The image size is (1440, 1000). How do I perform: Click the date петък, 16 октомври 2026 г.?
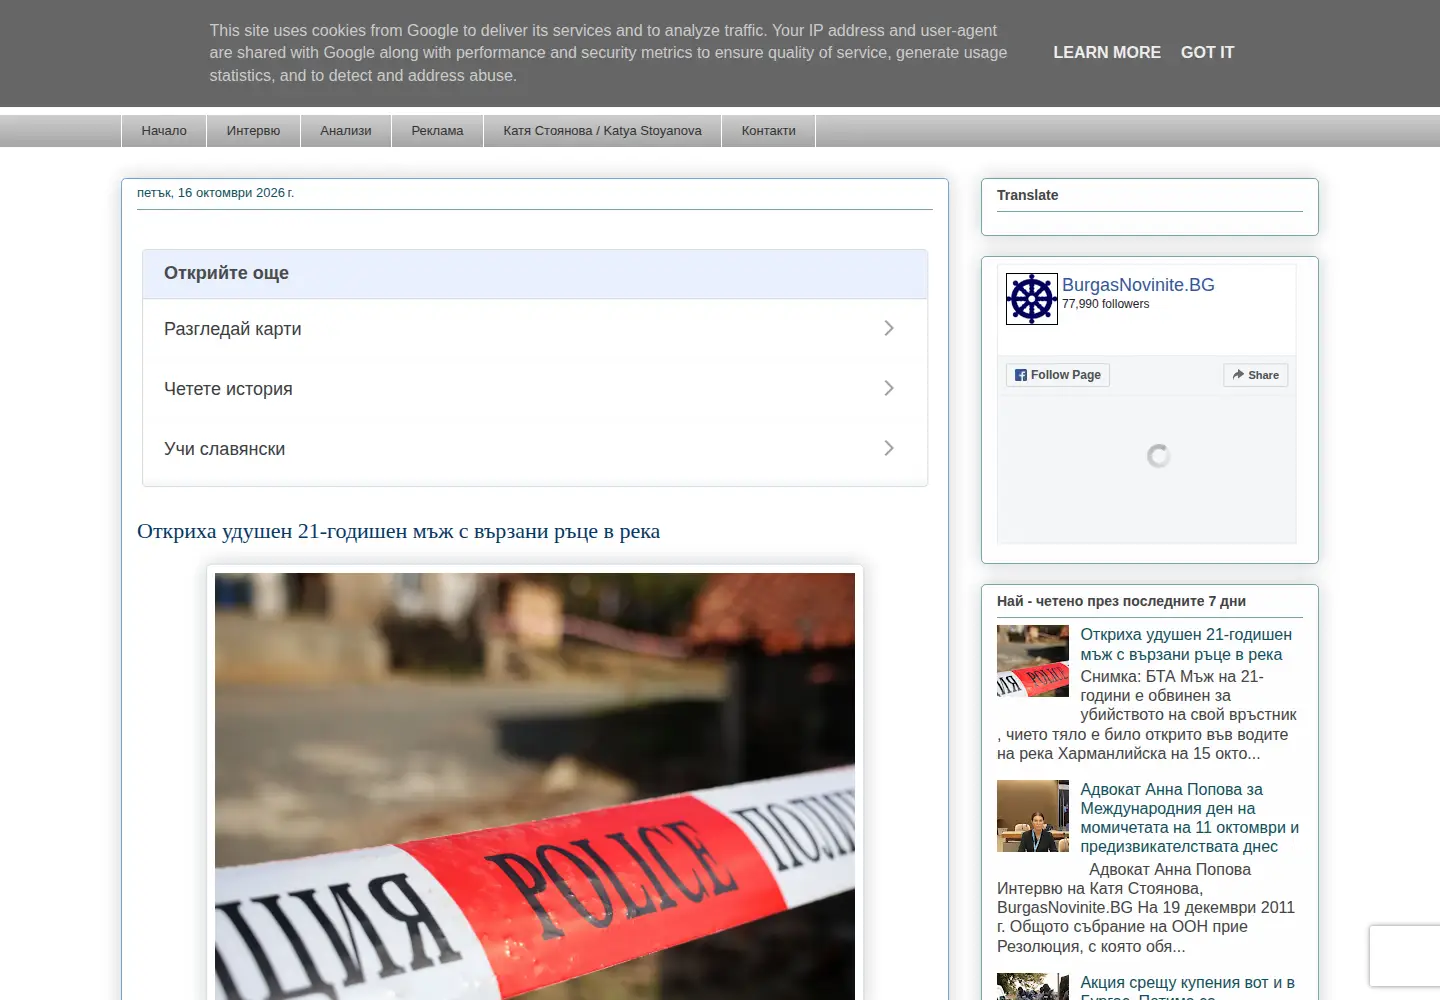pyautogui.click(x=216, y=193)
